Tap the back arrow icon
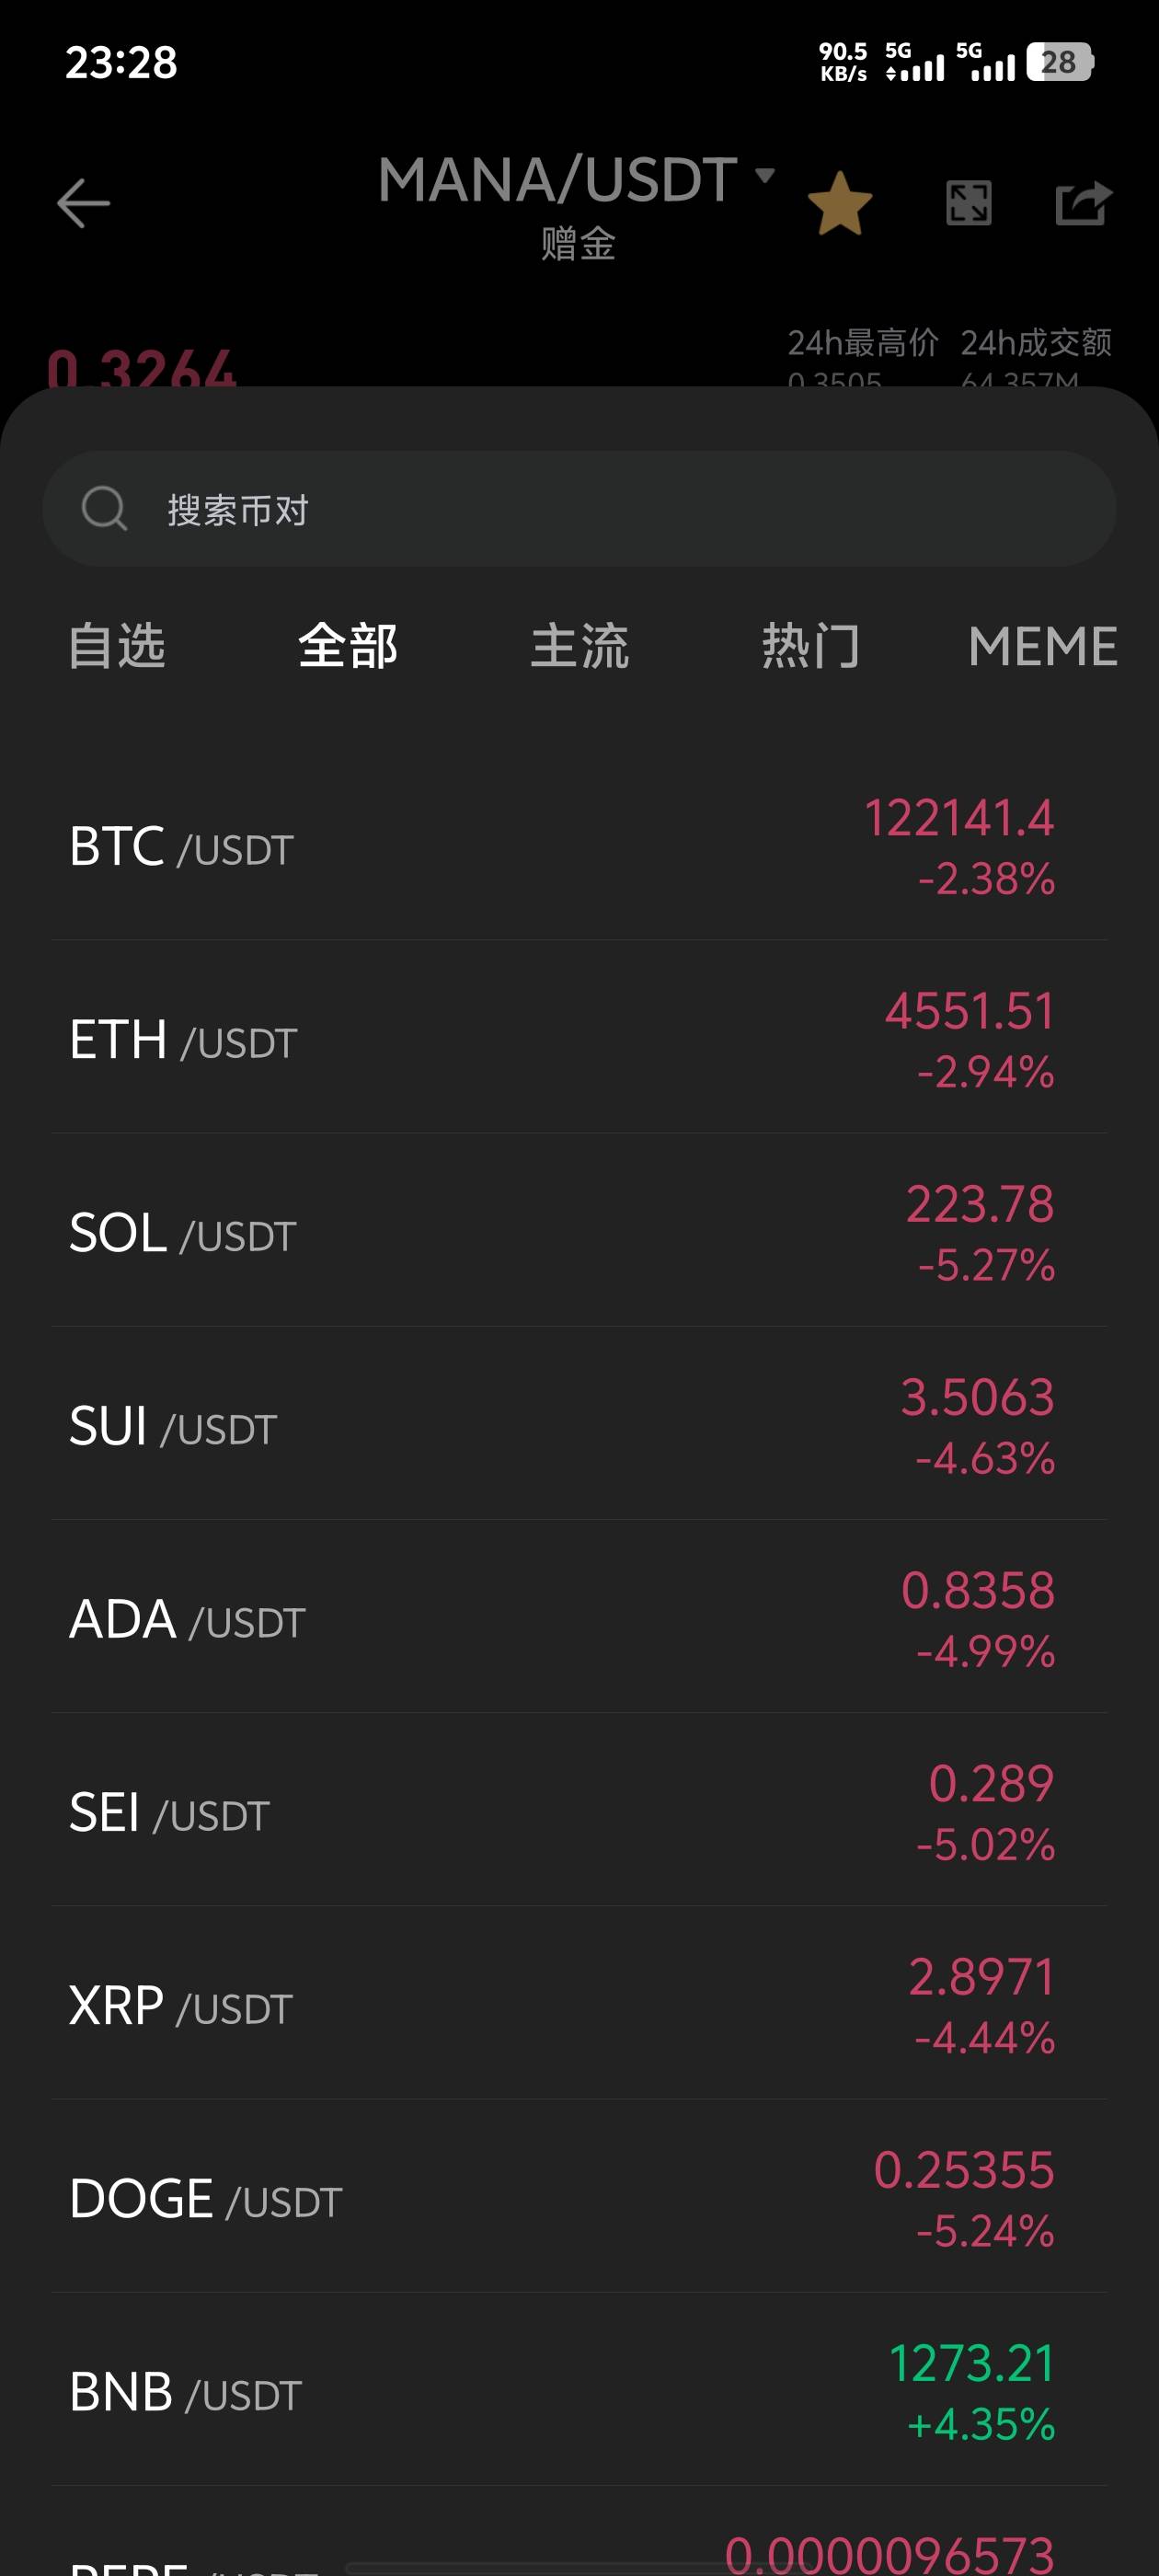This screenshot has width=1159, height=2576. [x=83, y=203]
